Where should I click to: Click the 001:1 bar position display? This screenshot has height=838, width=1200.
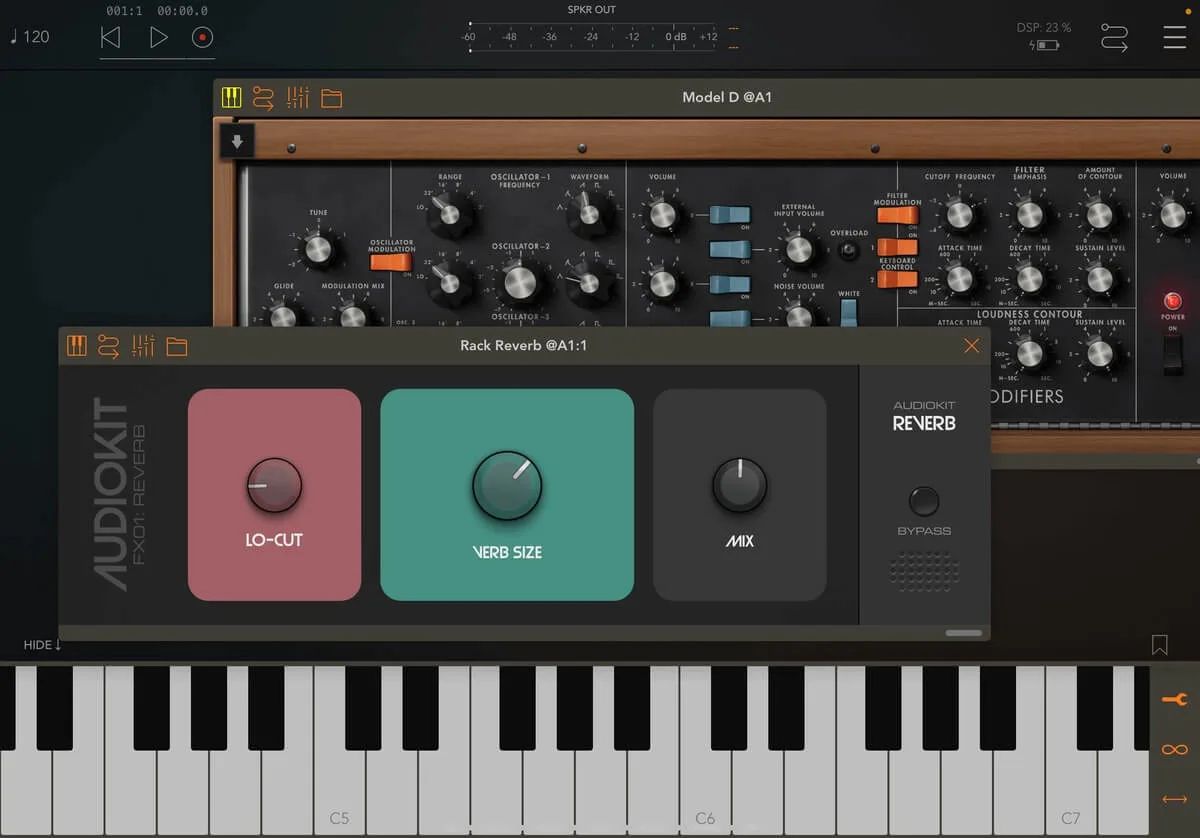[123, 11]
